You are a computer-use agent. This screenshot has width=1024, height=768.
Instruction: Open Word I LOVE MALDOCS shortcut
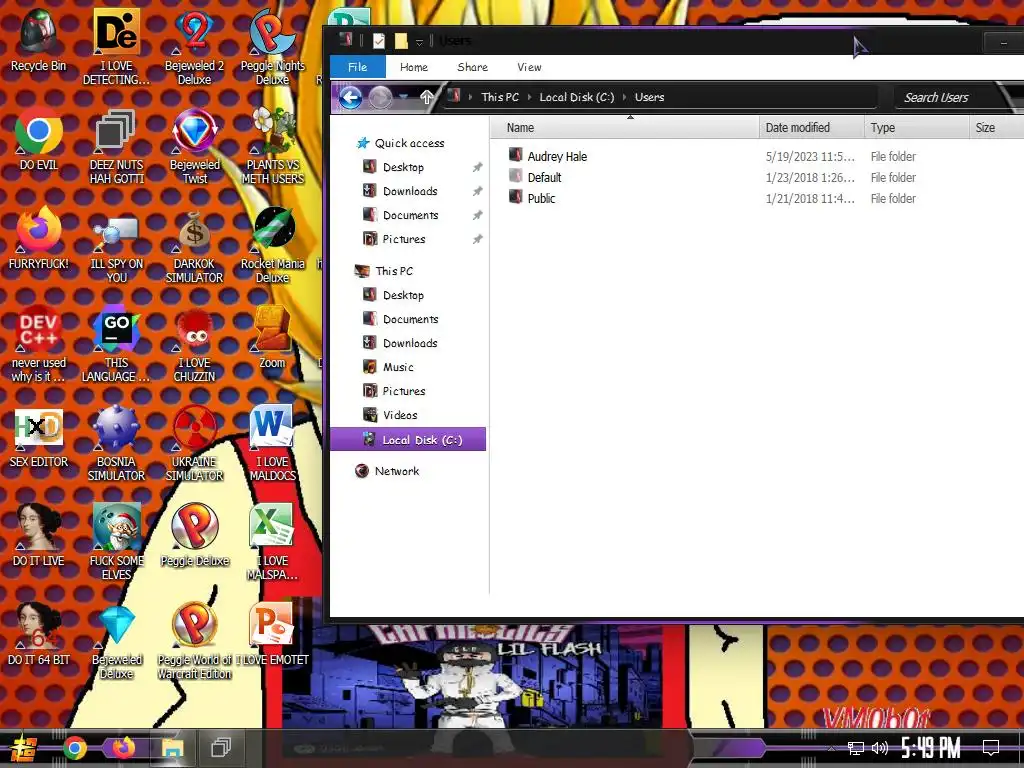[272, 443]
